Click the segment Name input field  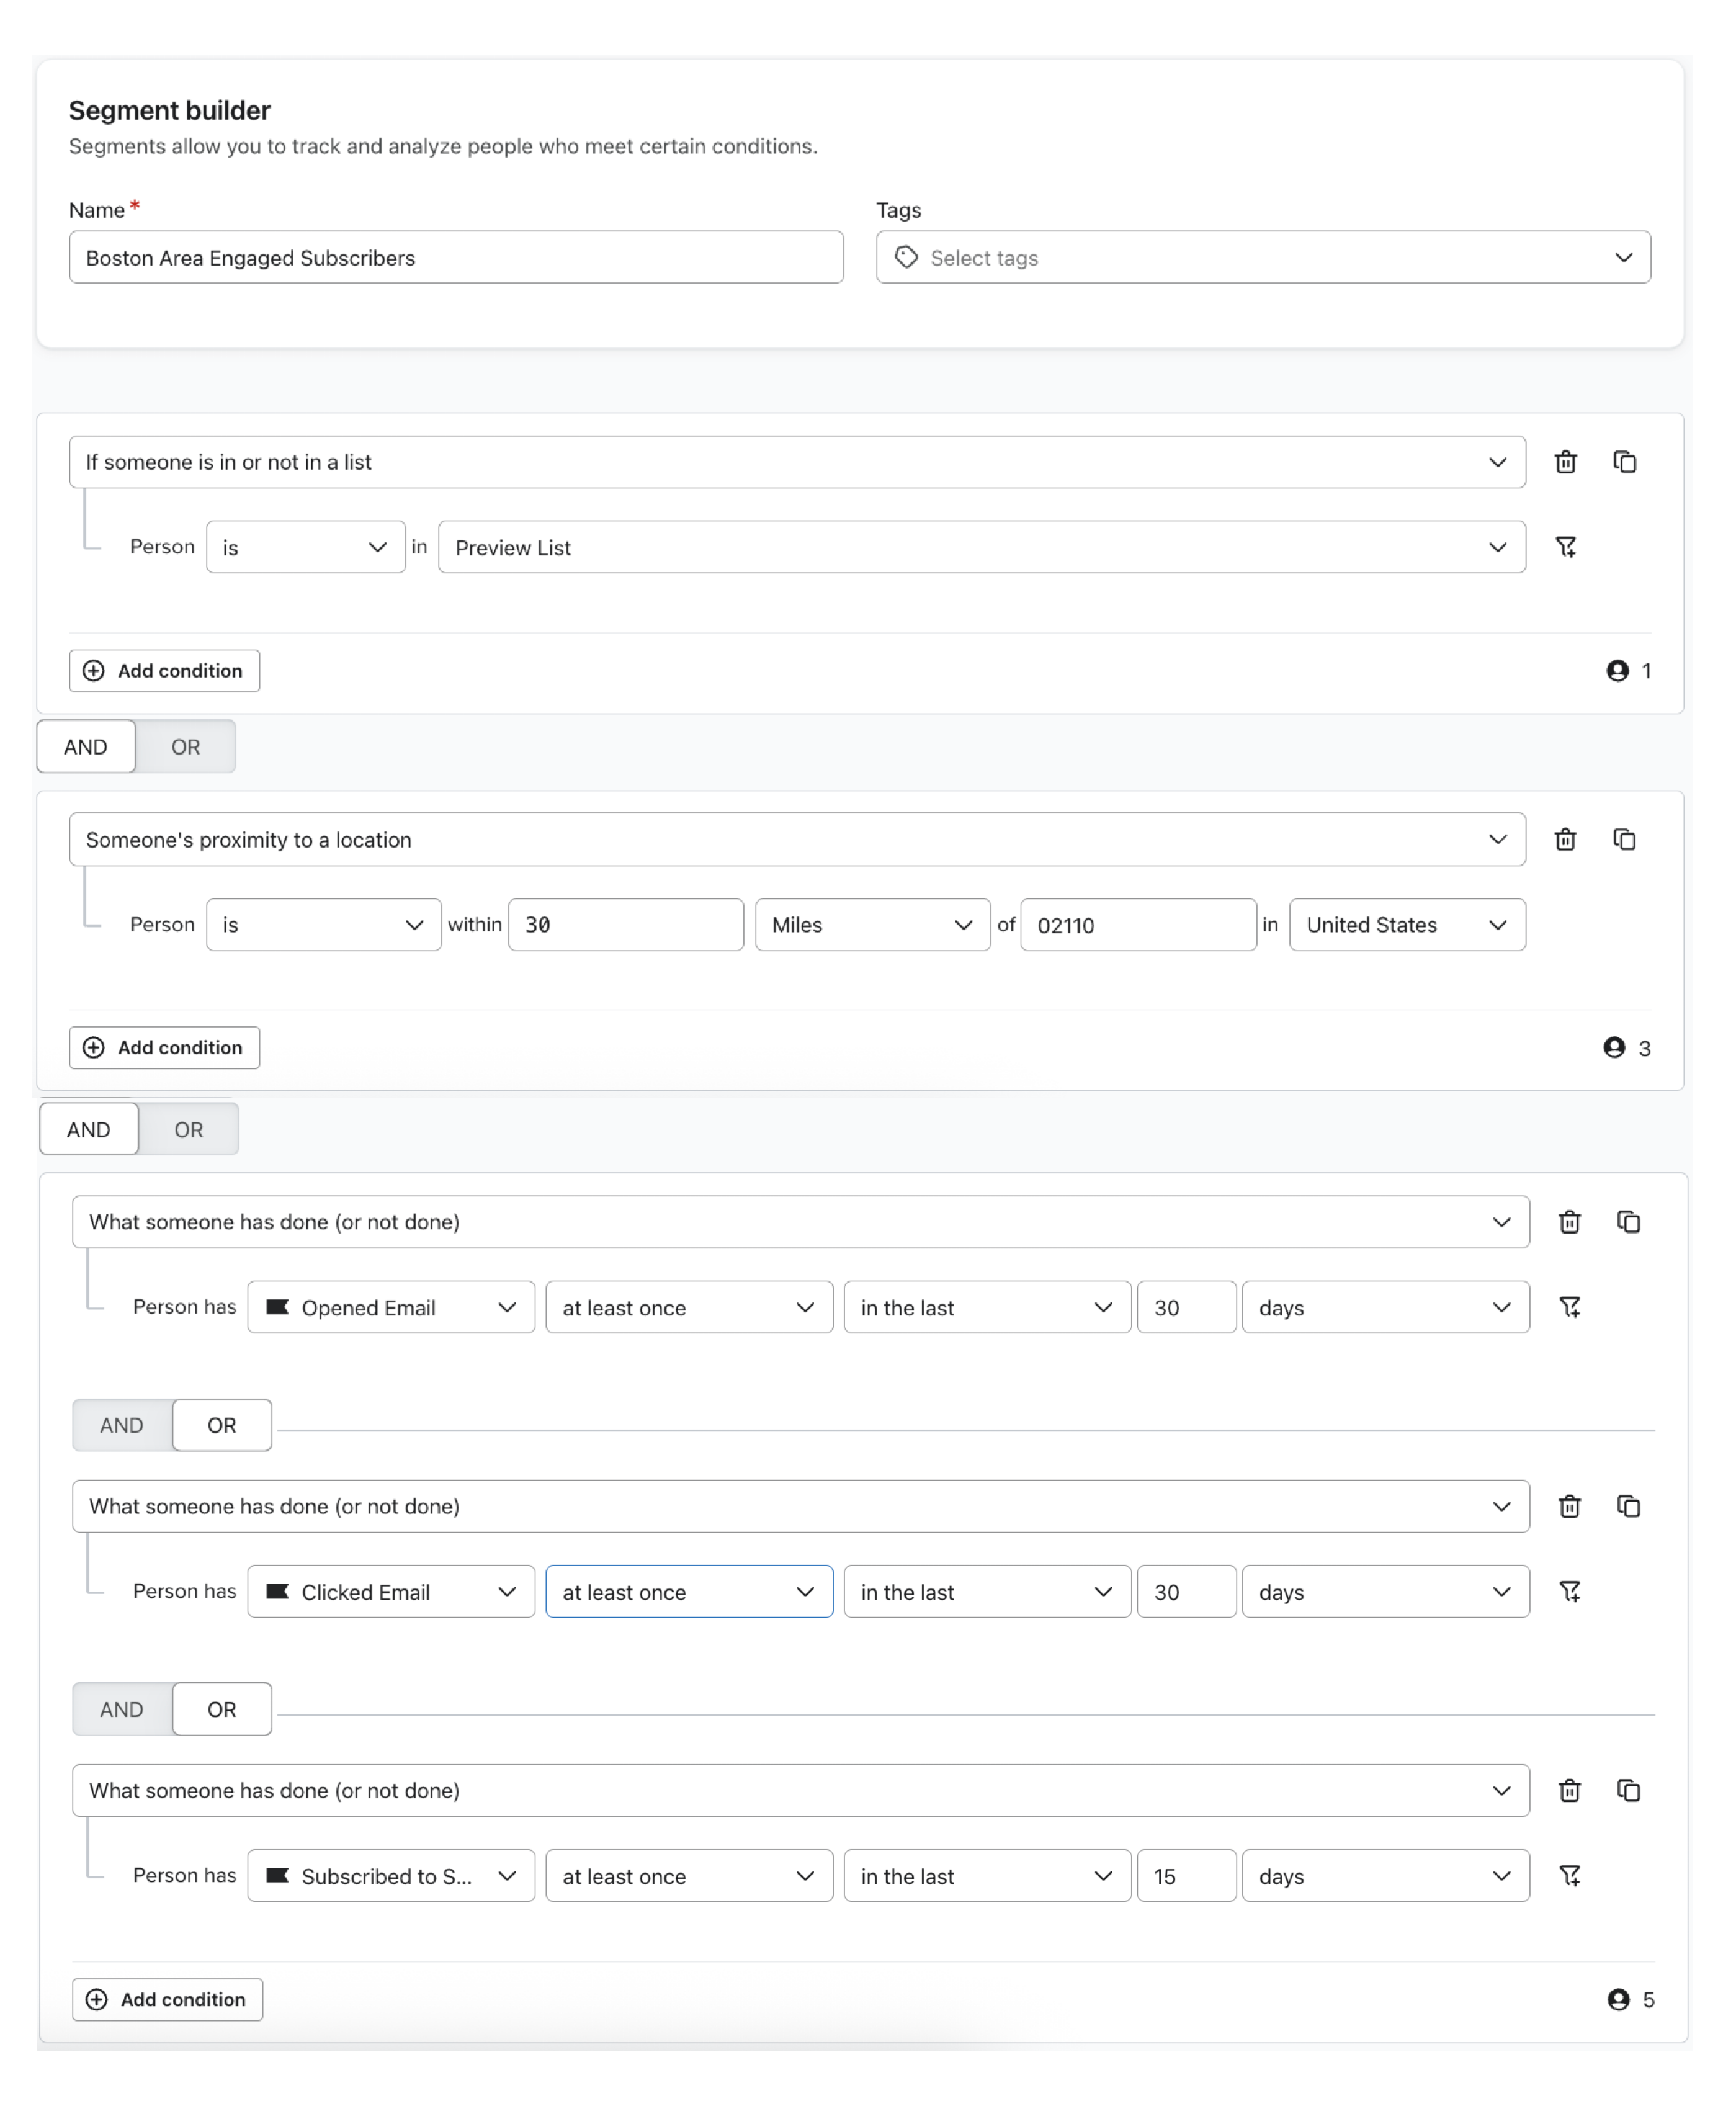456,257
